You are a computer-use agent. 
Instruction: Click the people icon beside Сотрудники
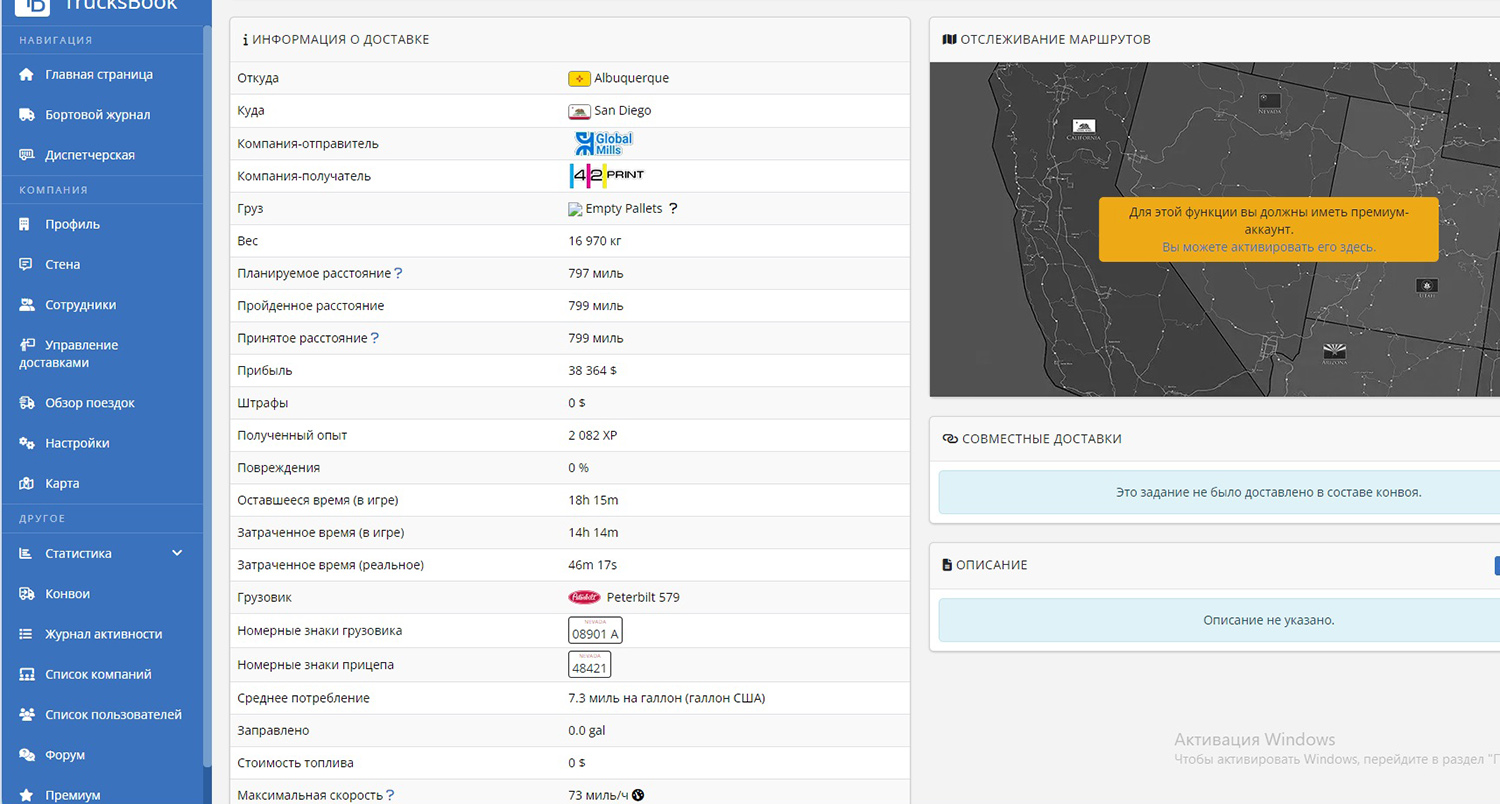point(27,305)
